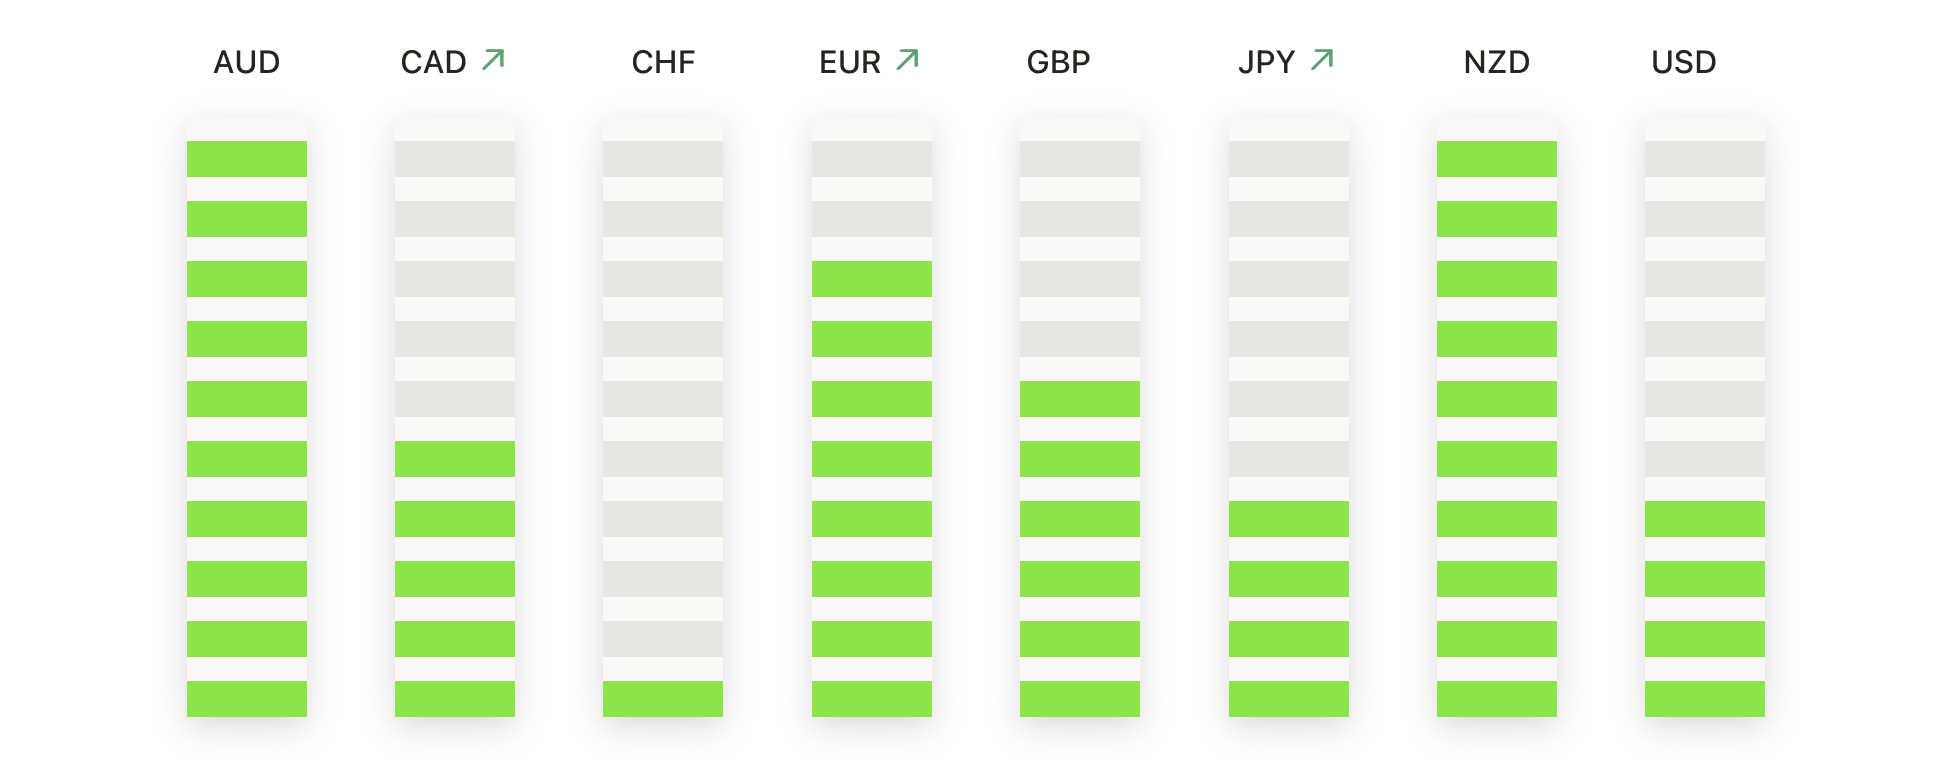1952x780 pixels.
Task: Click the highest green bar in GBP meter
Action: pyautogui.click(x=1080, y=399)
